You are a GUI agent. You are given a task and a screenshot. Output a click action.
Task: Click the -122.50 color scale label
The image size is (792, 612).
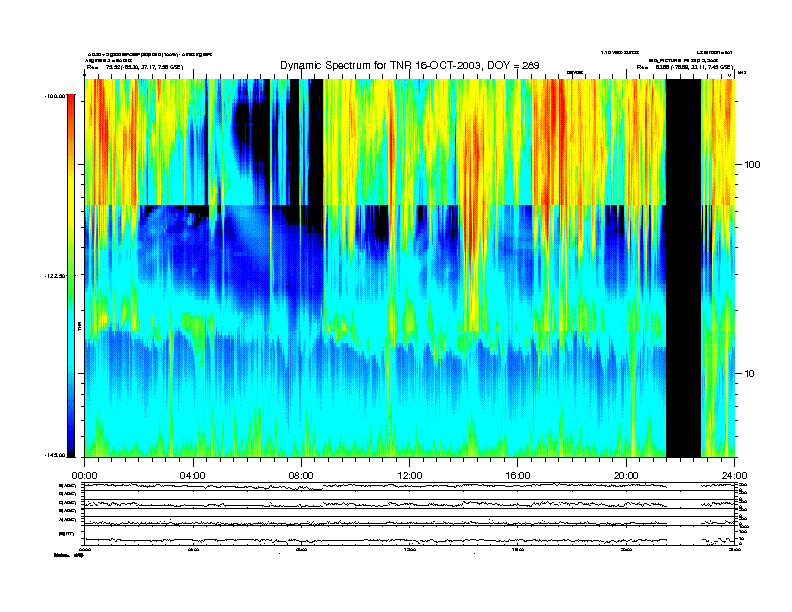click(x=55, y=276)
